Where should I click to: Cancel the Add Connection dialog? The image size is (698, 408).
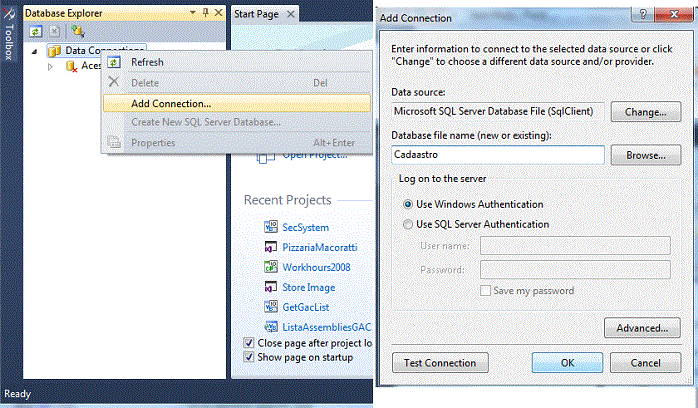[x=645, y=363]
